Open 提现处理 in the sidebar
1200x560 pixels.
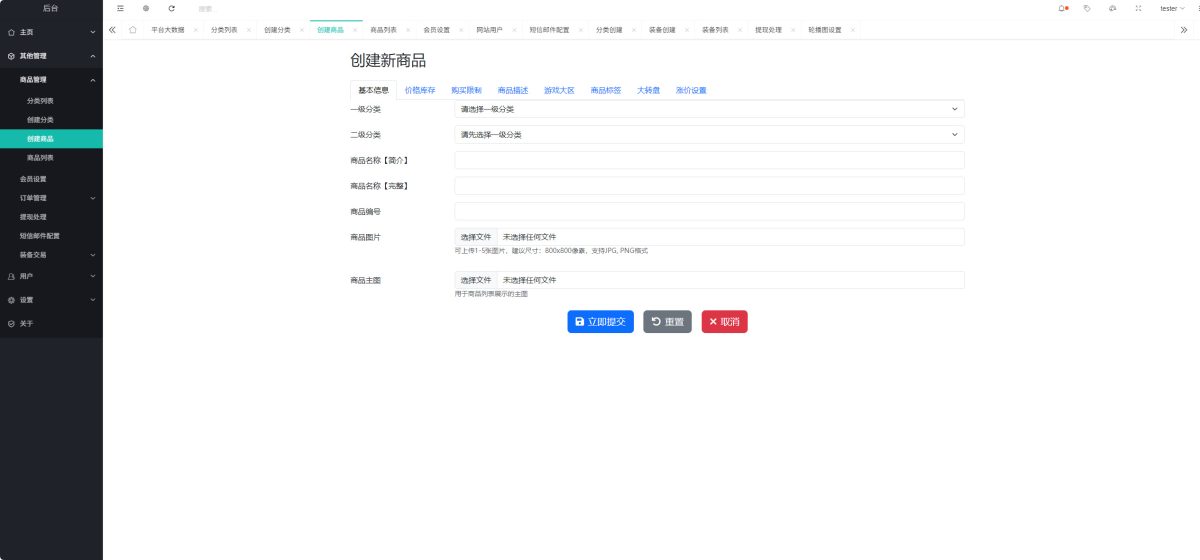coord(51,217)
